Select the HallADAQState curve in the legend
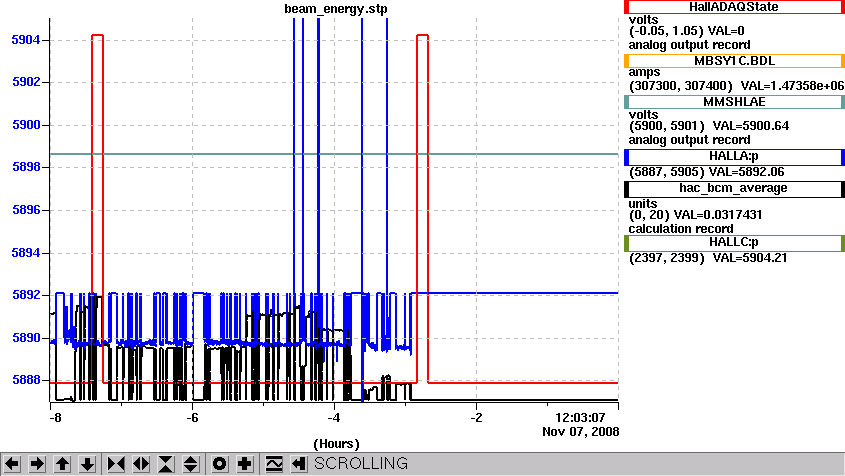This screenshot has height=476, width=845. [734, 7]
